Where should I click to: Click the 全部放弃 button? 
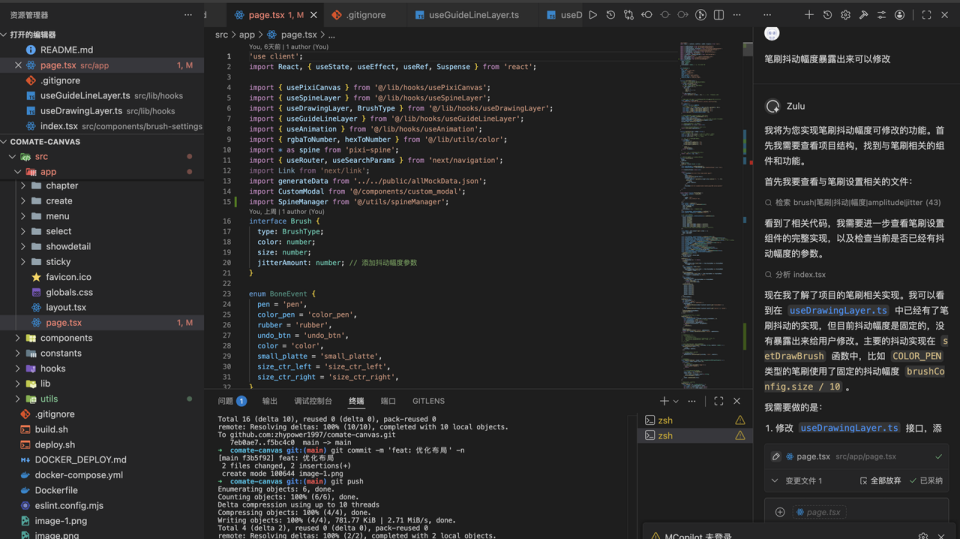pos(880,481)
